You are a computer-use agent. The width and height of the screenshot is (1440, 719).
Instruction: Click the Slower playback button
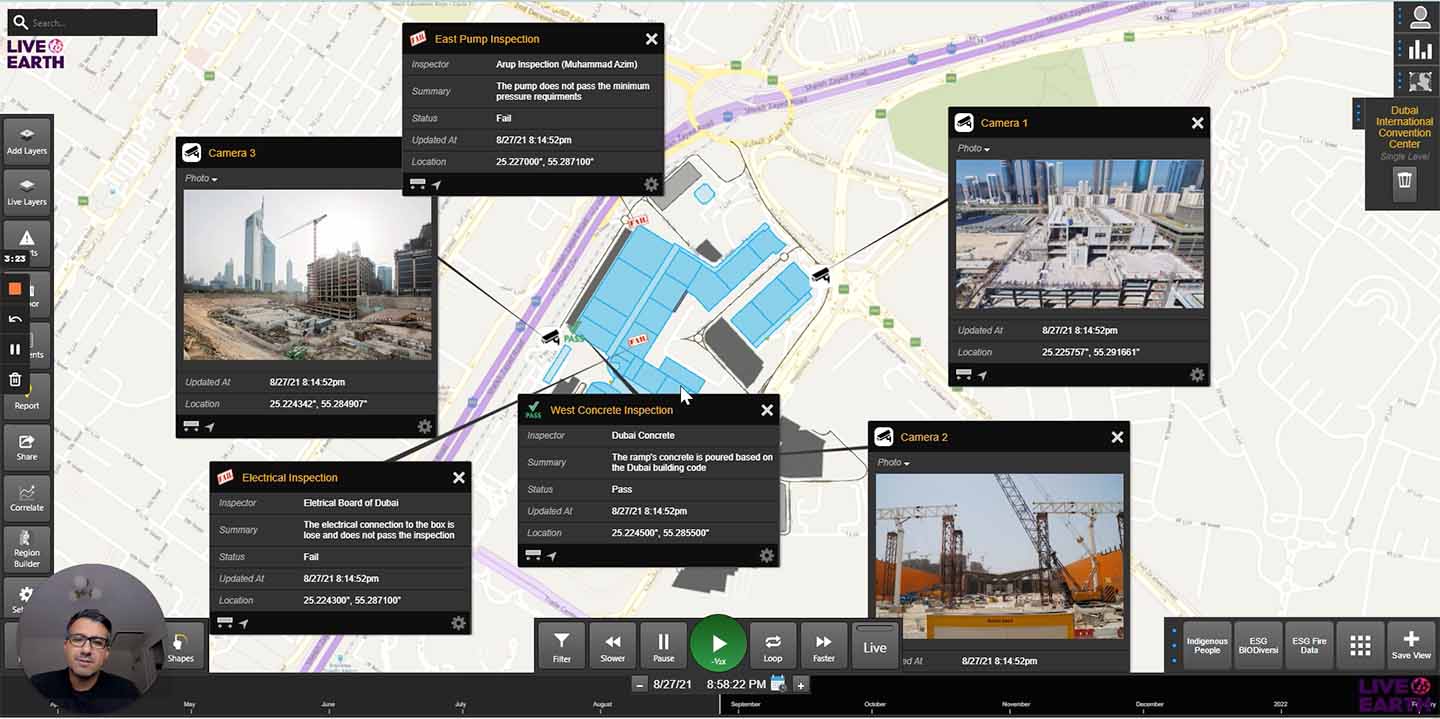coord(612,646)
